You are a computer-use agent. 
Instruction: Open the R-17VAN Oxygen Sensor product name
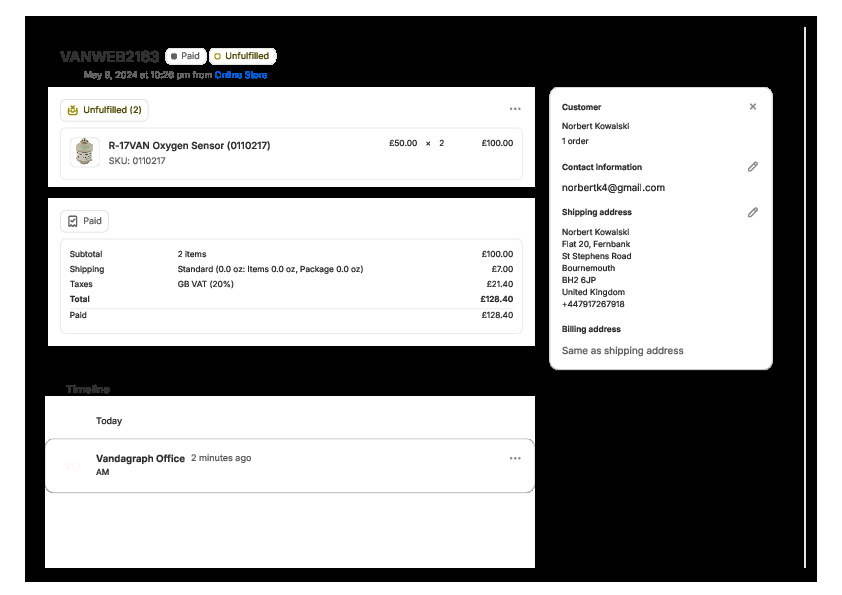click(x=189, y=145)
